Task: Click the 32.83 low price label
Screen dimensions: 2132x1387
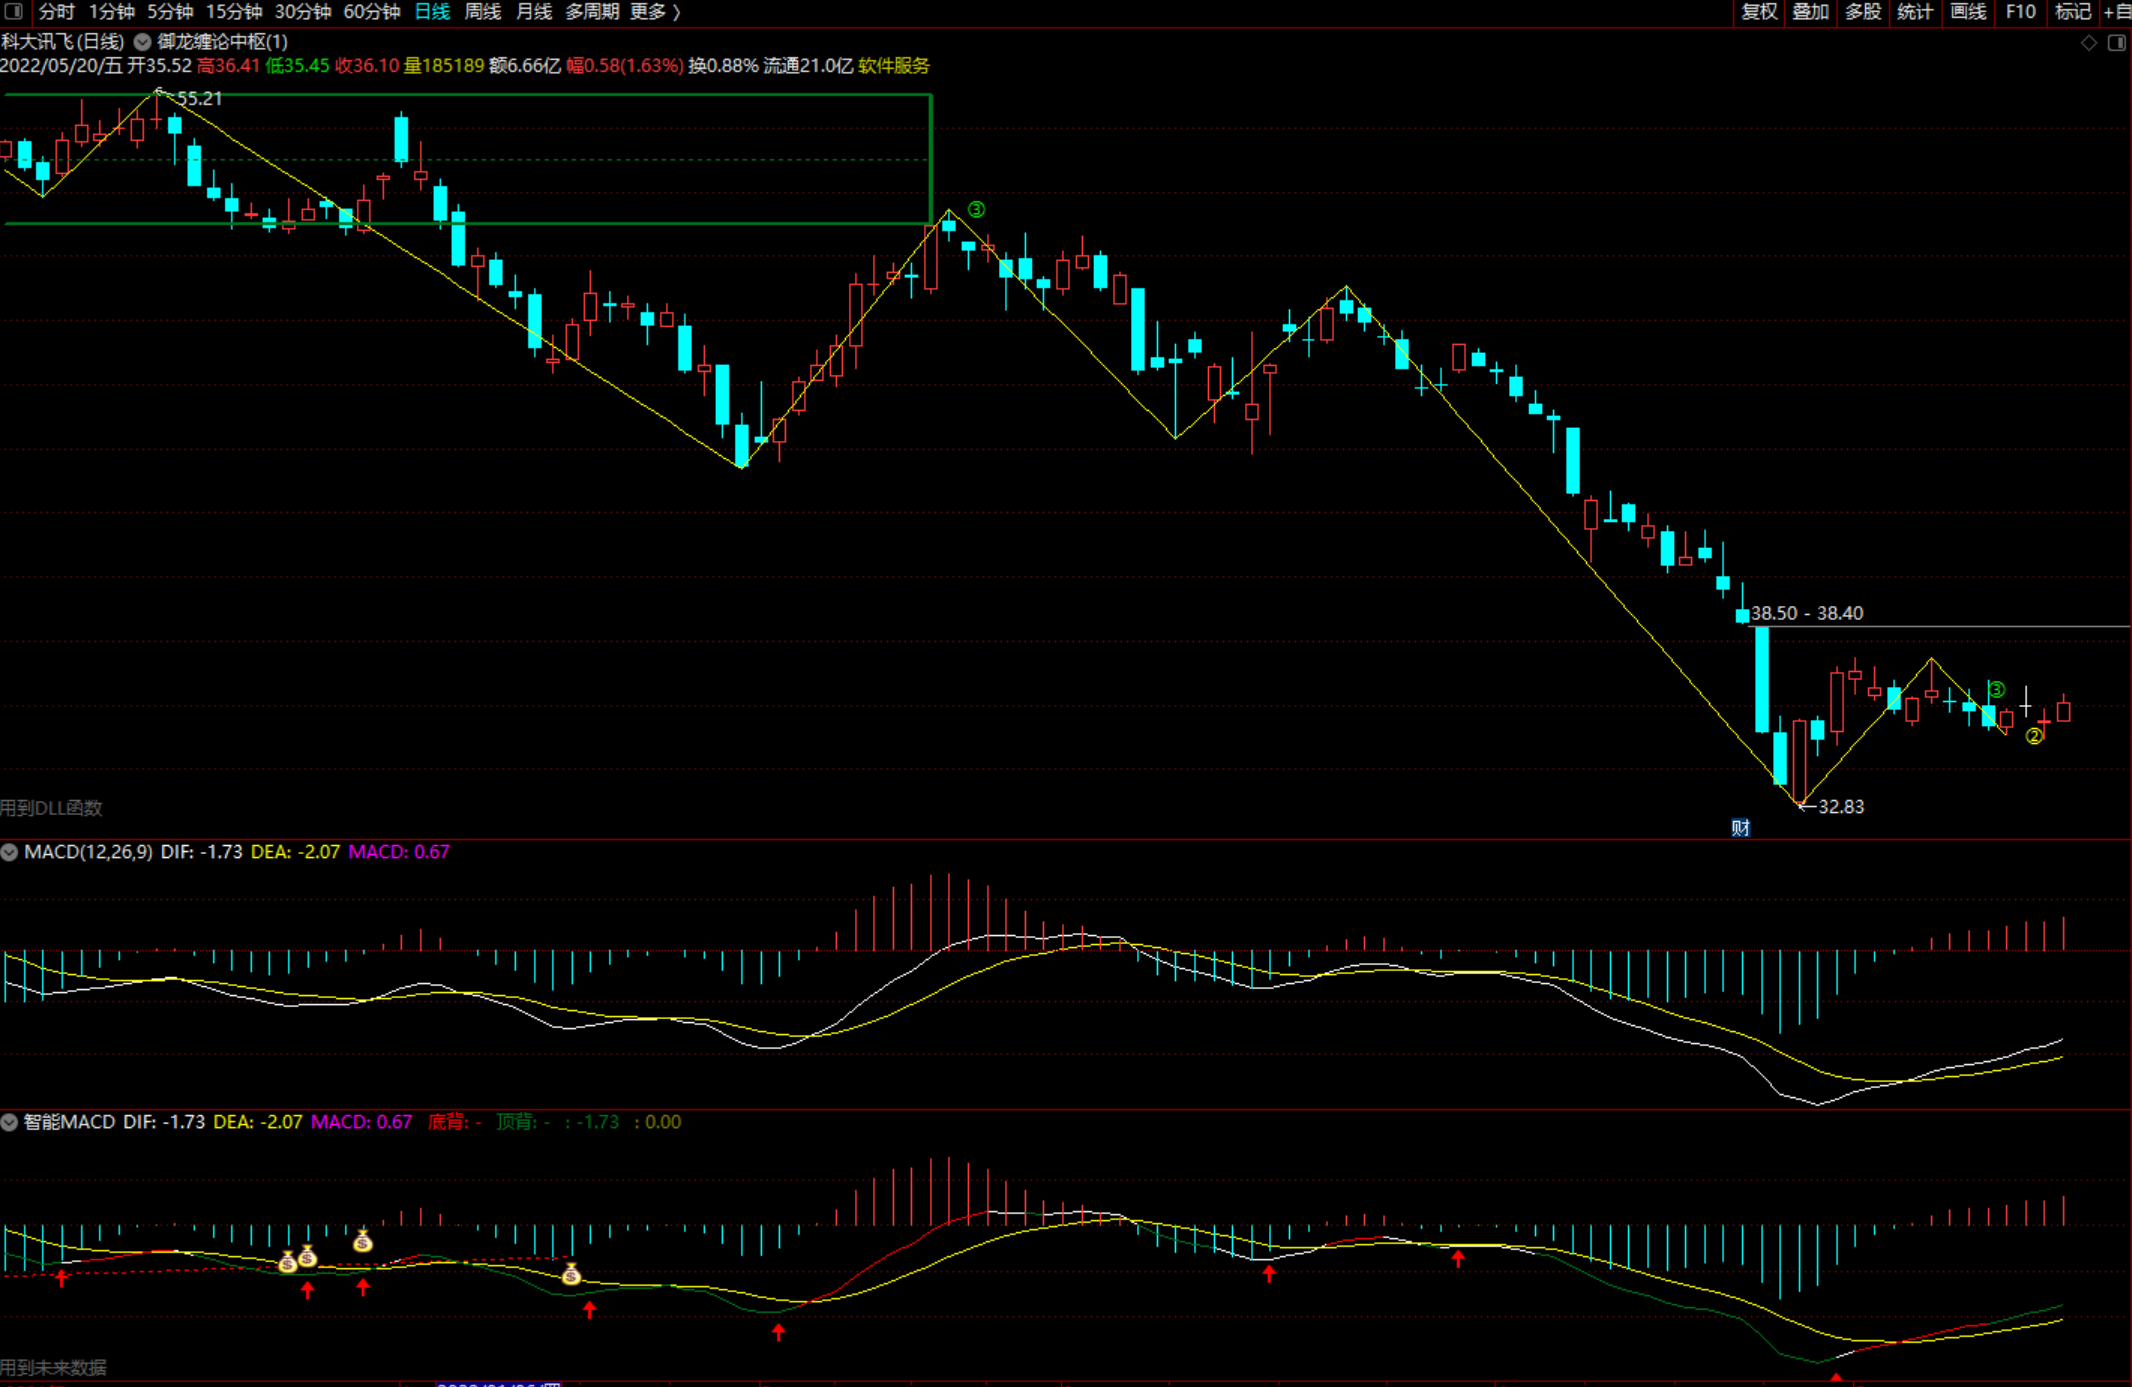Action: point(1841,806)
